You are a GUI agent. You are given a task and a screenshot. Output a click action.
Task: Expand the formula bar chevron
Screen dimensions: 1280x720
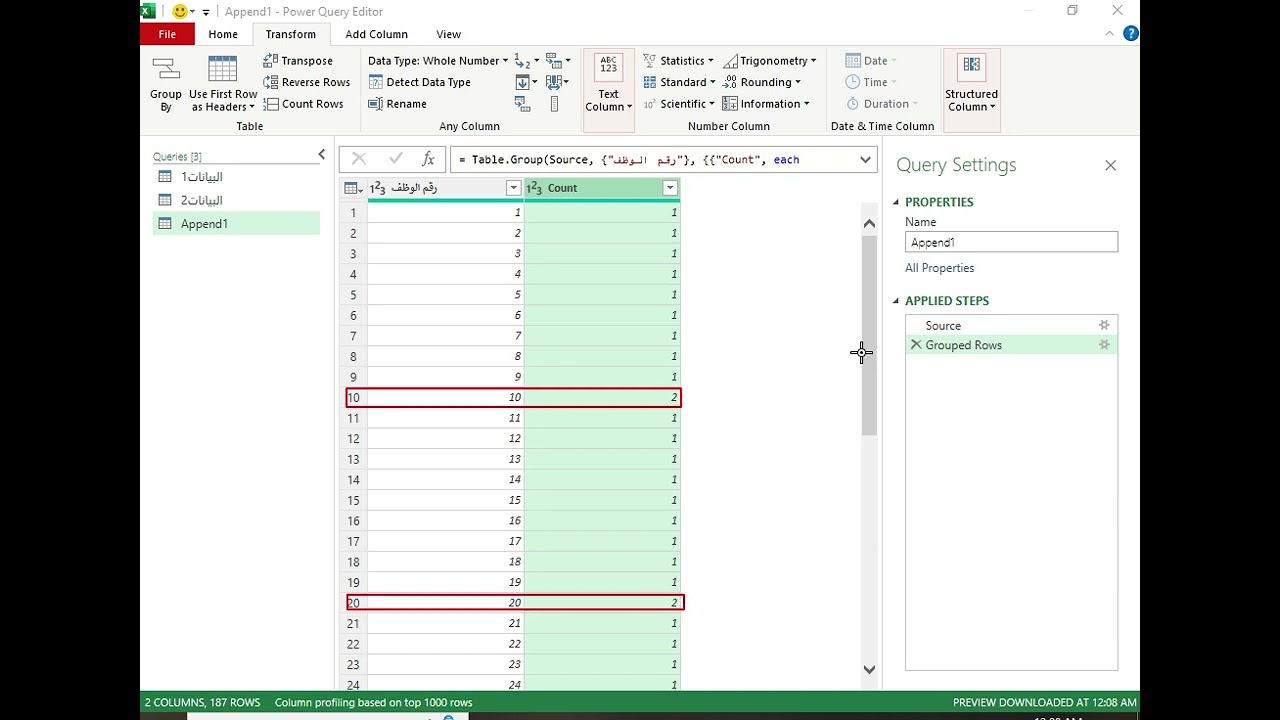coord(865,159)
